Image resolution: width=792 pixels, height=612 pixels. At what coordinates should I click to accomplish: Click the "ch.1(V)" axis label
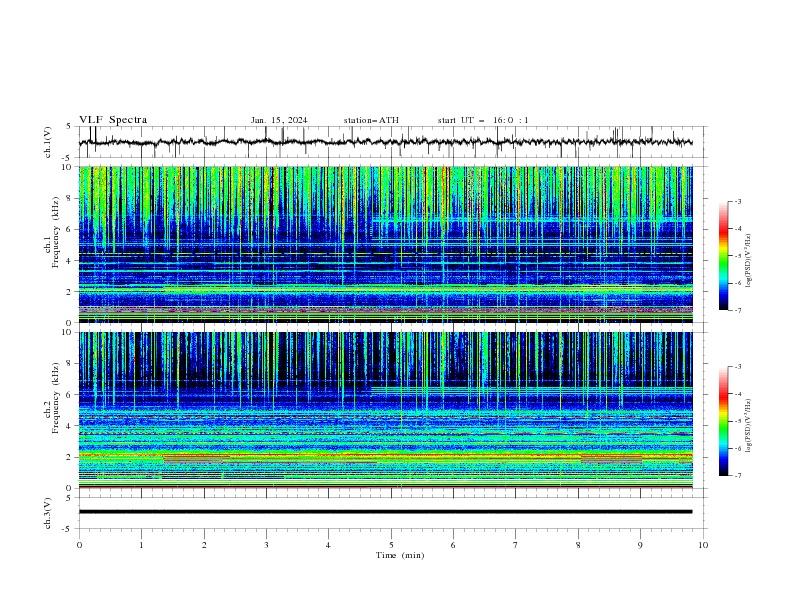(48, 142)
